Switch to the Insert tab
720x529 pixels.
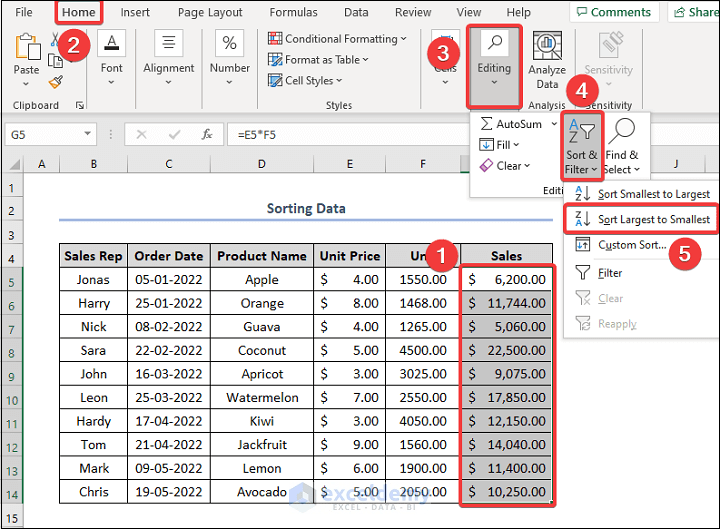click(x=135, y=12)
